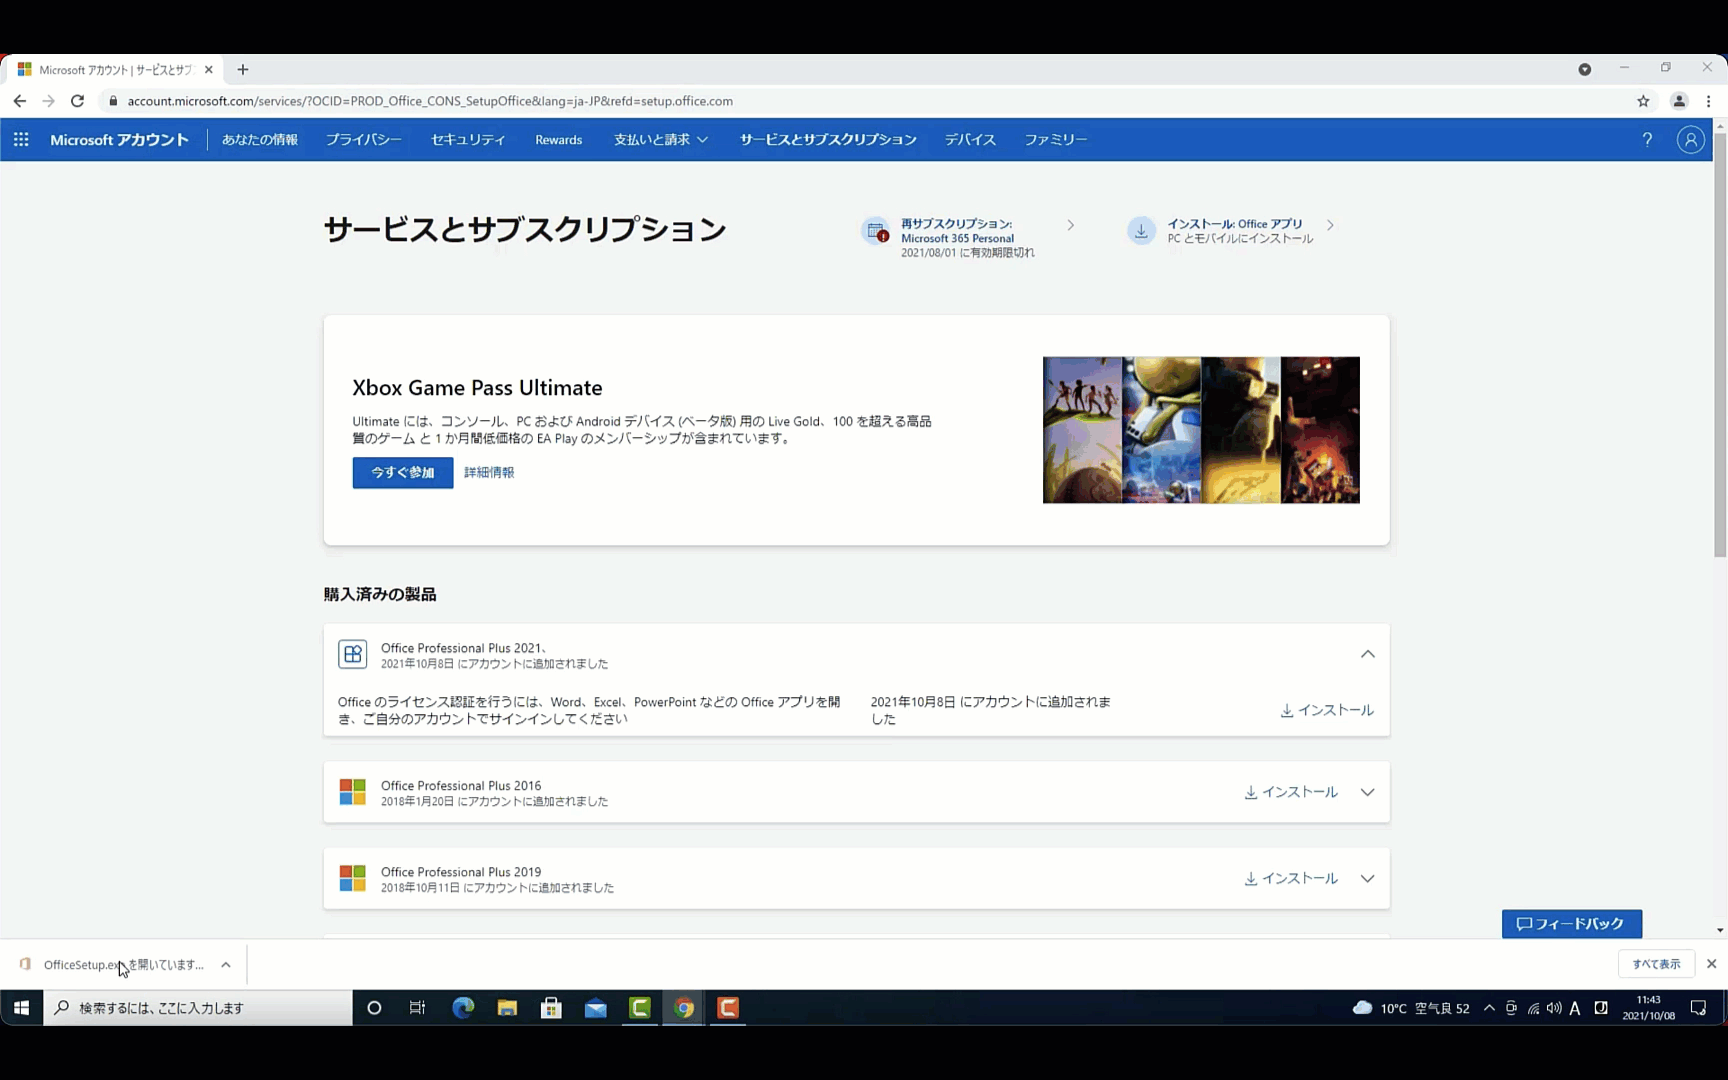The height and width of the screenshot is (1080, 1728).
Task: Click the resubscribe Microsoft 365 calendar icon
Action: pos(876,231)
